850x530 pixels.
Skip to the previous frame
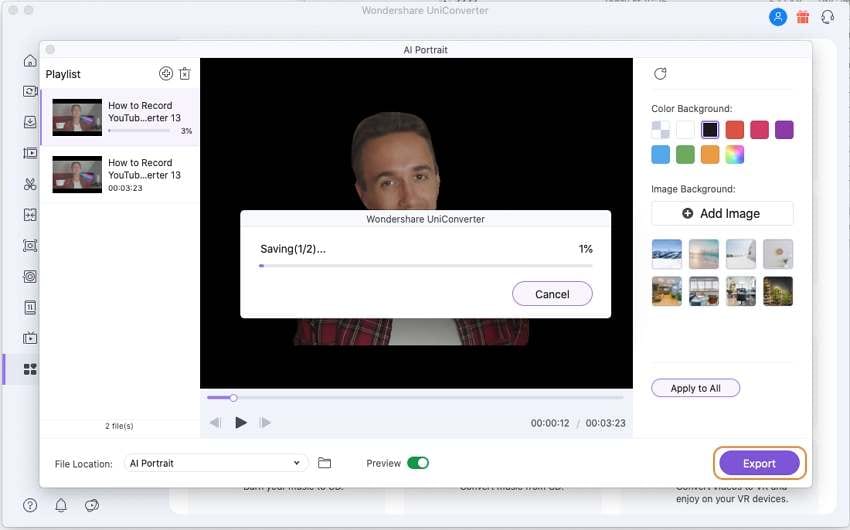coord(215,423)
